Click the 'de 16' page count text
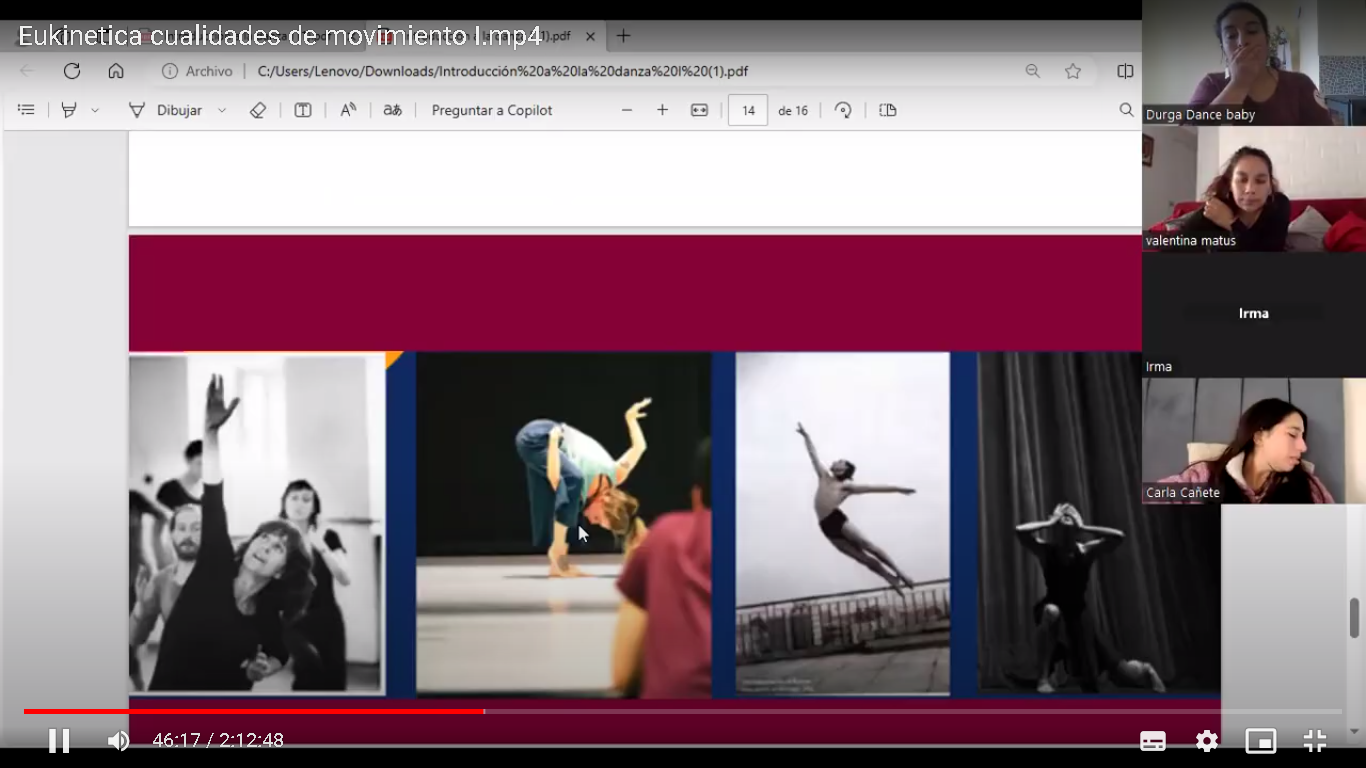The width and height of the screenshot is (1366, 768). click(793, 111)
